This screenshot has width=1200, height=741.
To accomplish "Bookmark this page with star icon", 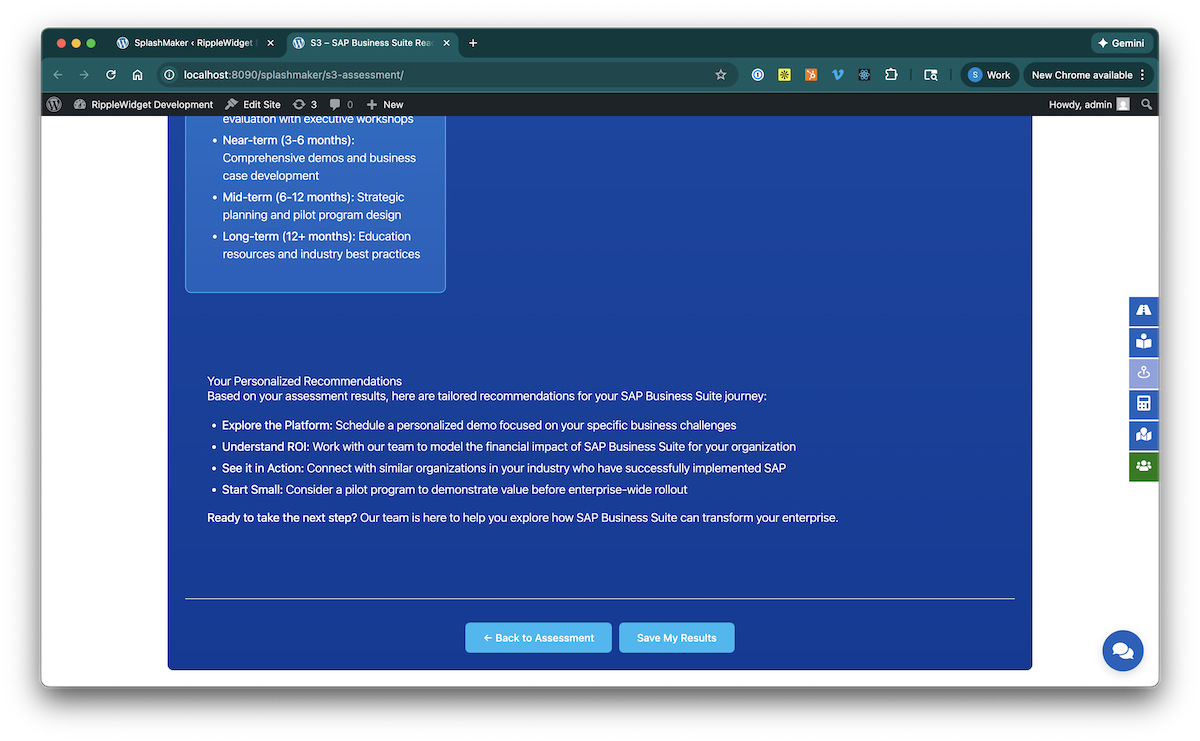I will [x=720, y=75].
